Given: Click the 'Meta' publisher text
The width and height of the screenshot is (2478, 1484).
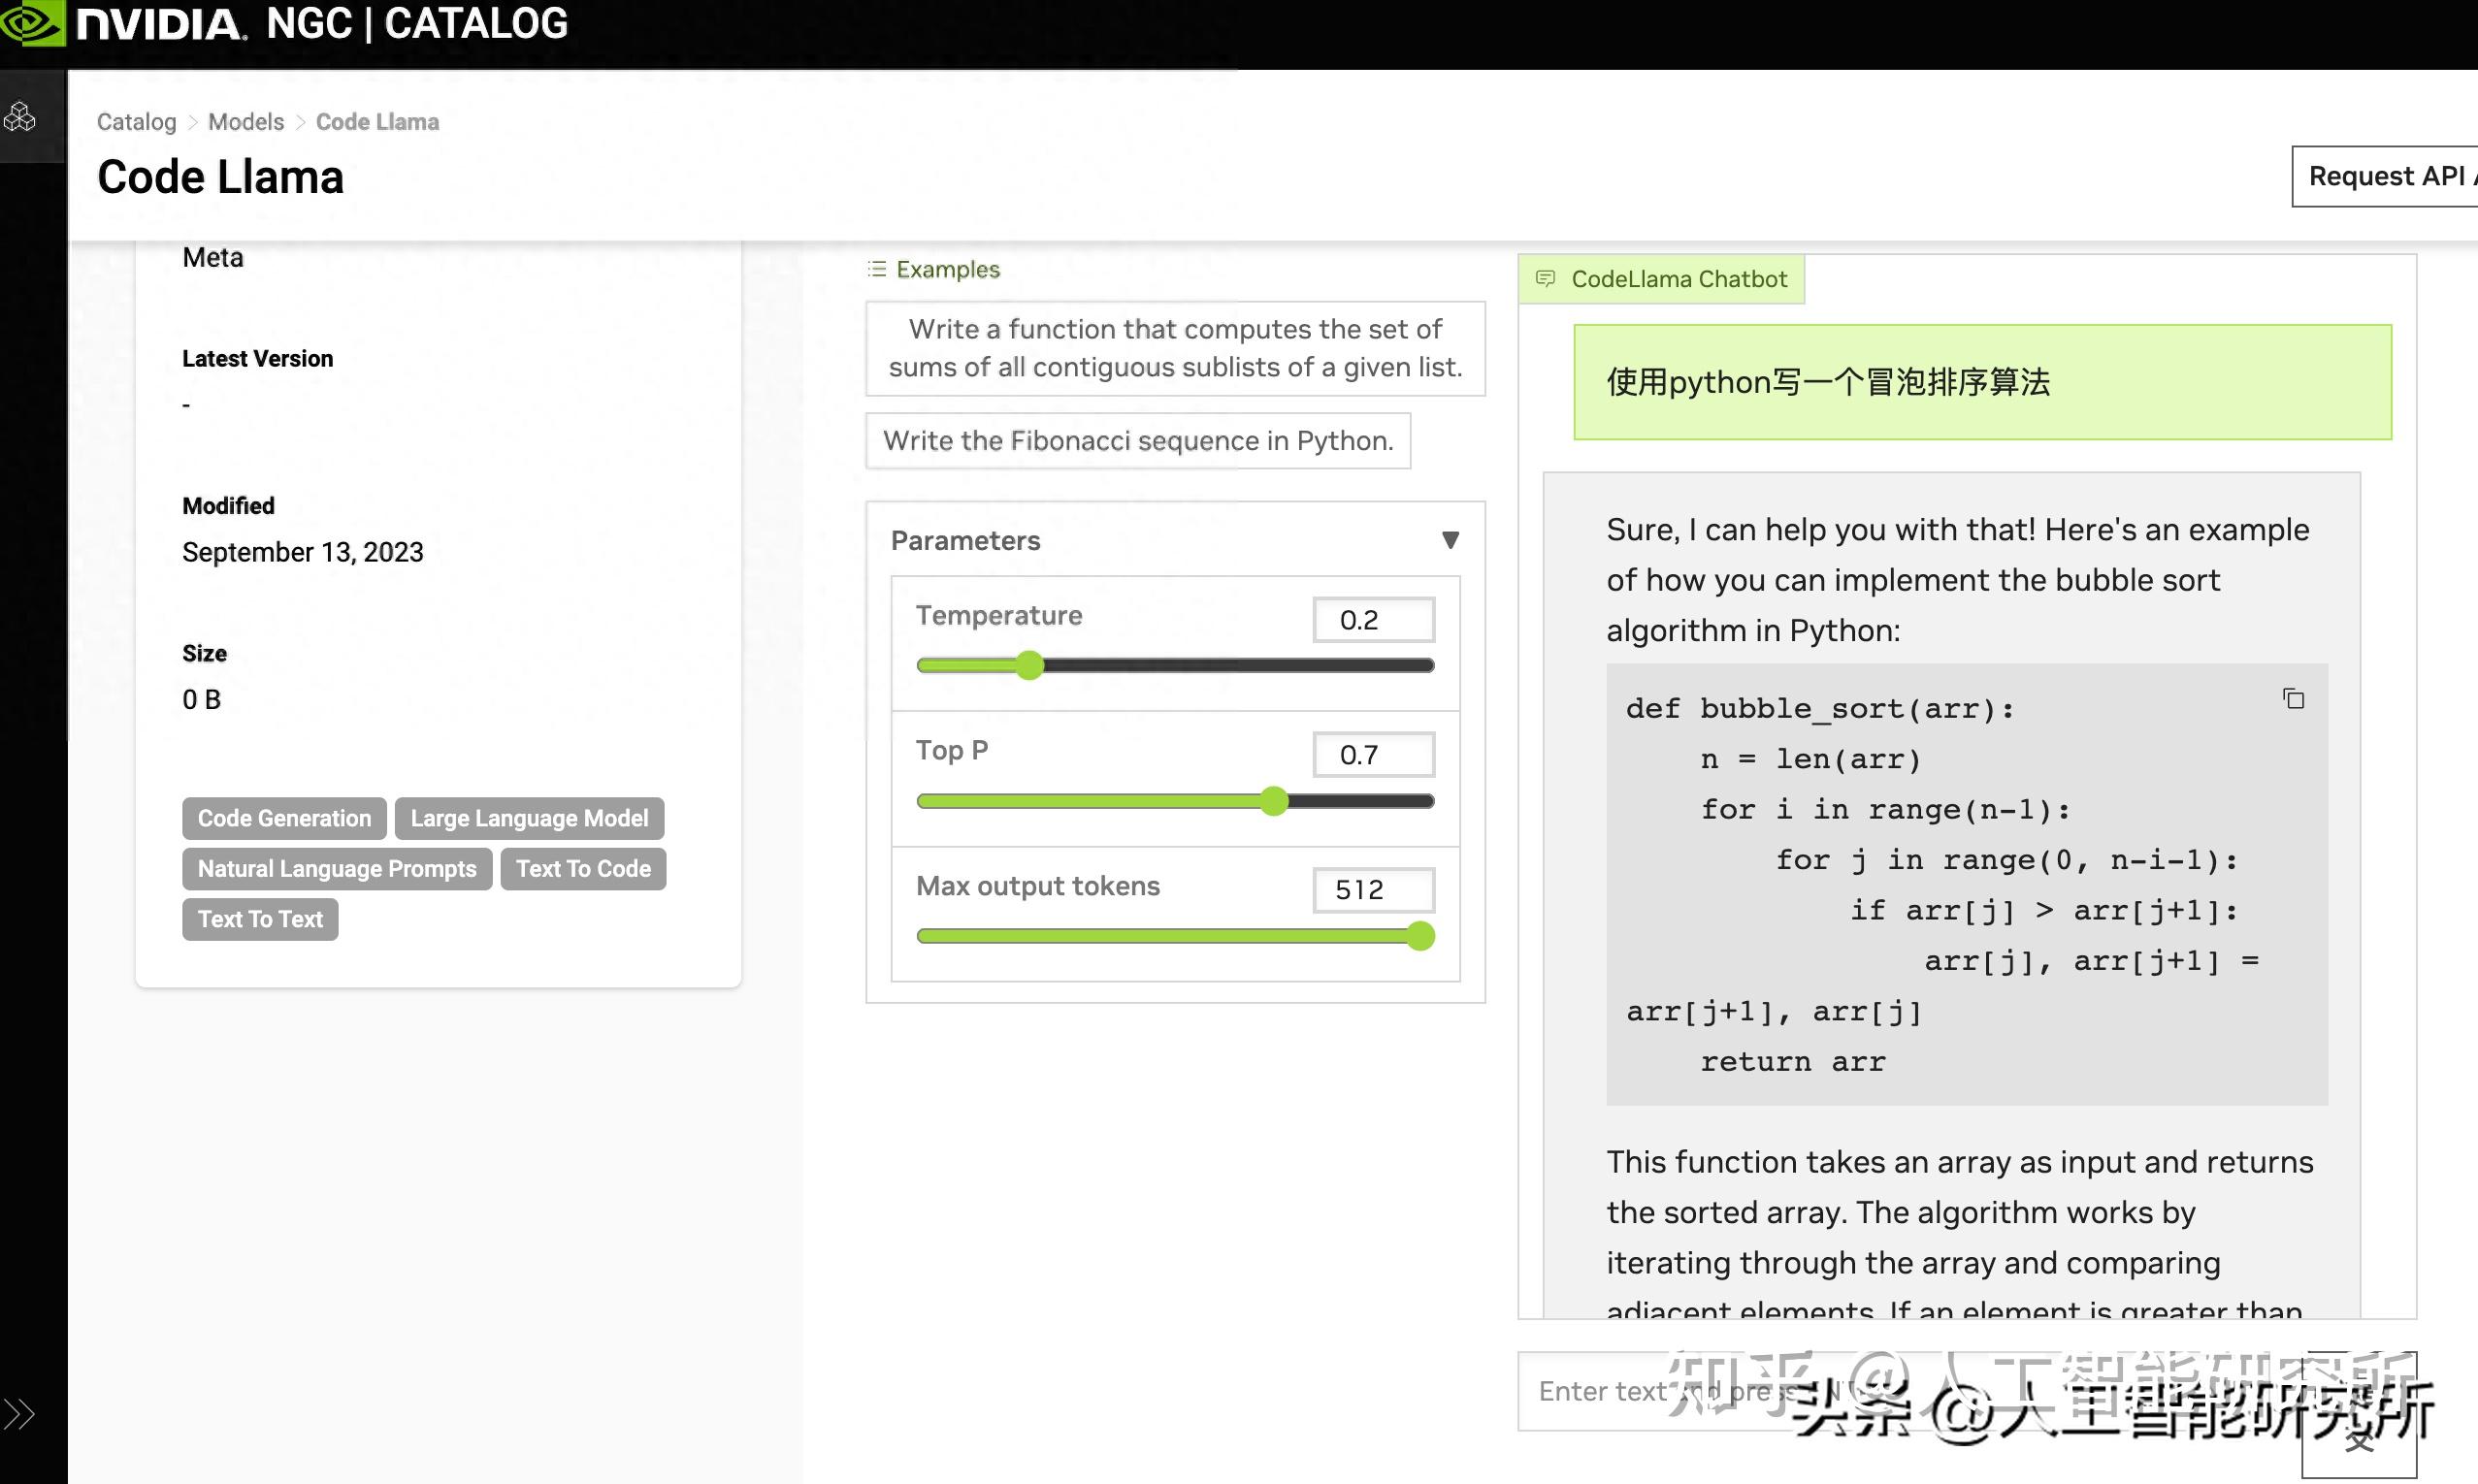Looking at the screenshot, I should 213,257.
